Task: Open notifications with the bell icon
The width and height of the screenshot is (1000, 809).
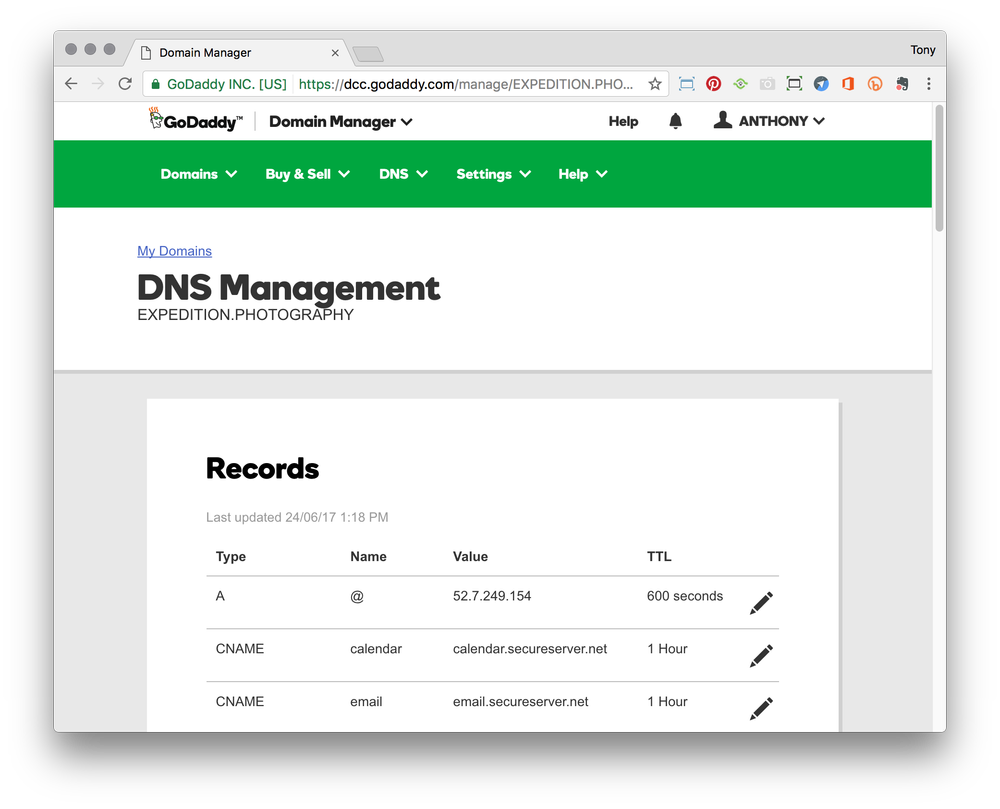Action: (x=675, y=121)
